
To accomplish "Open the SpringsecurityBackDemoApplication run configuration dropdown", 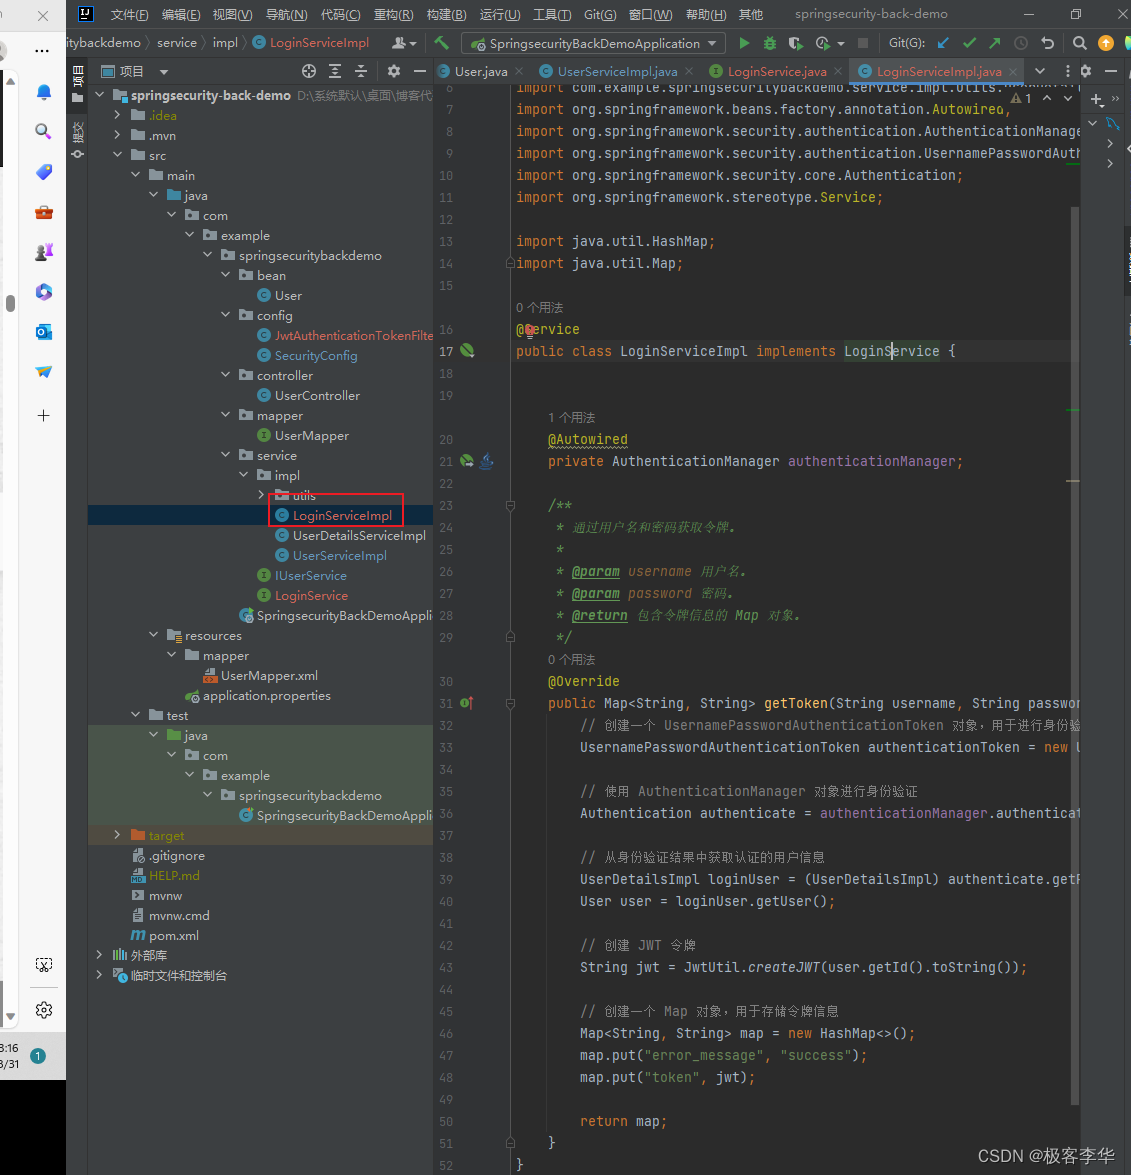I will (x=594, y=43).
